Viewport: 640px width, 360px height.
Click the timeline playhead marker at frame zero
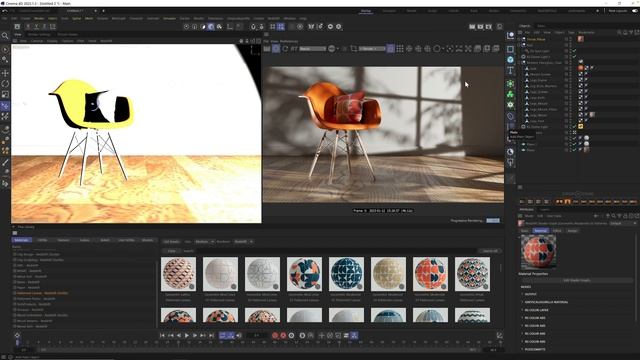click(17, 342)
